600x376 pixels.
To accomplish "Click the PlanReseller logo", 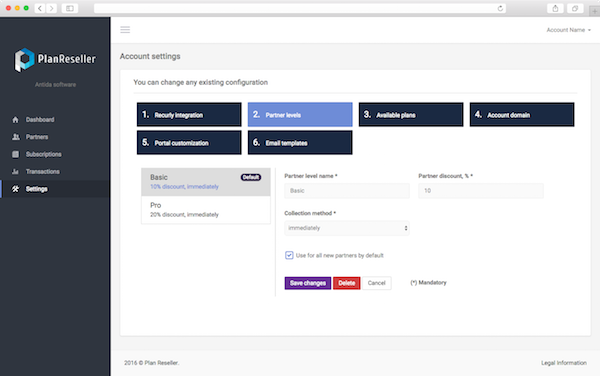I will (x=55, y=60).
